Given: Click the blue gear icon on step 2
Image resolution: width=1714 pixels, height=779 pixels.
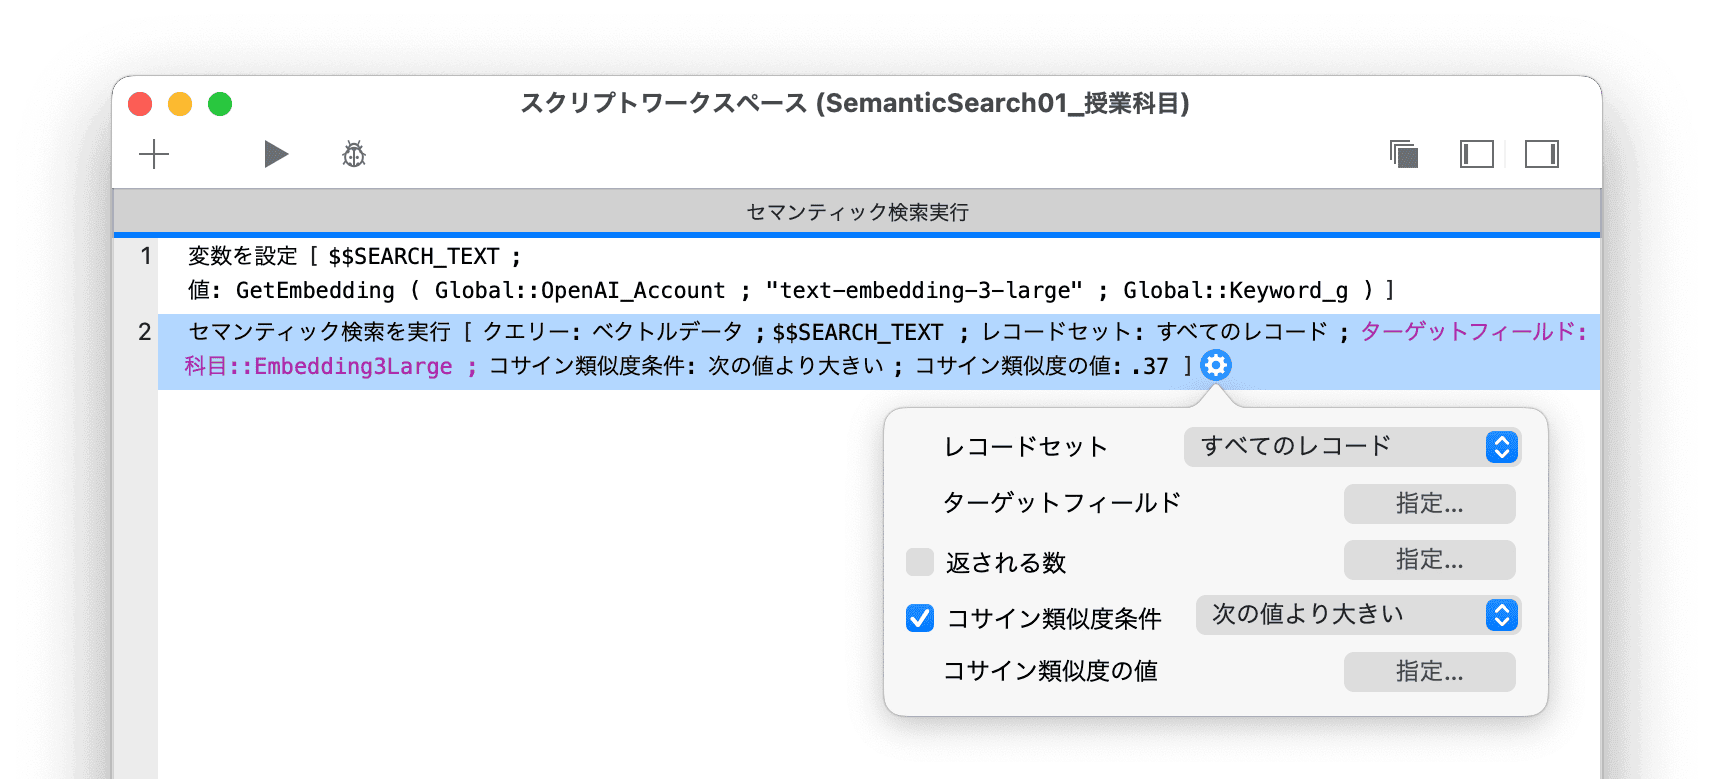Looking at the screenshot, I should pos(1215,366).
